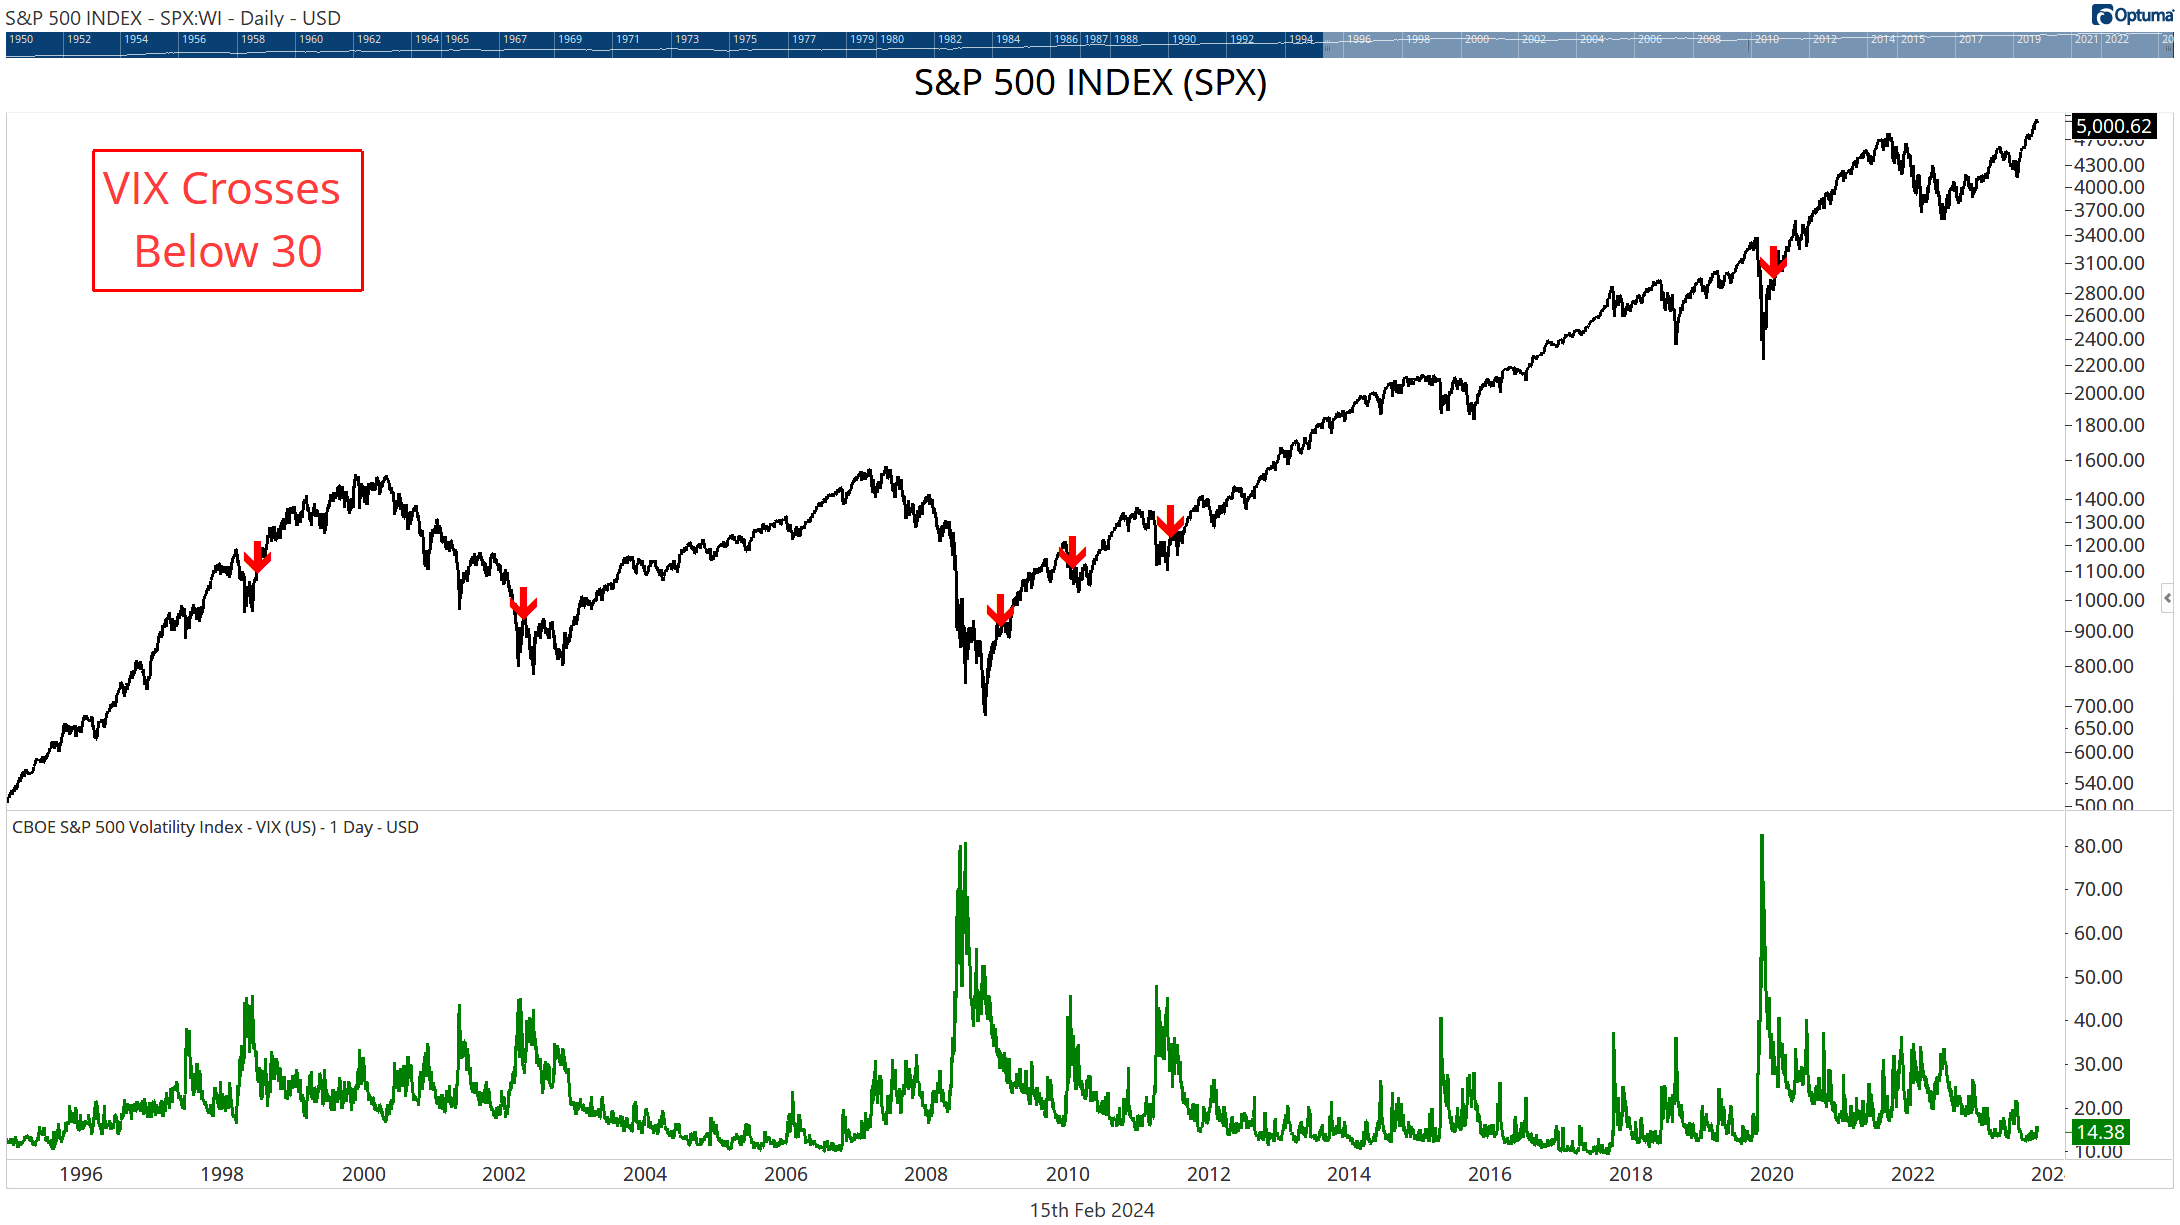This screenshot has width=2180, height=1225.
Task: Click 2000 on the bottom date axis
Action: pyautogui.click(x=364, y=1174)
